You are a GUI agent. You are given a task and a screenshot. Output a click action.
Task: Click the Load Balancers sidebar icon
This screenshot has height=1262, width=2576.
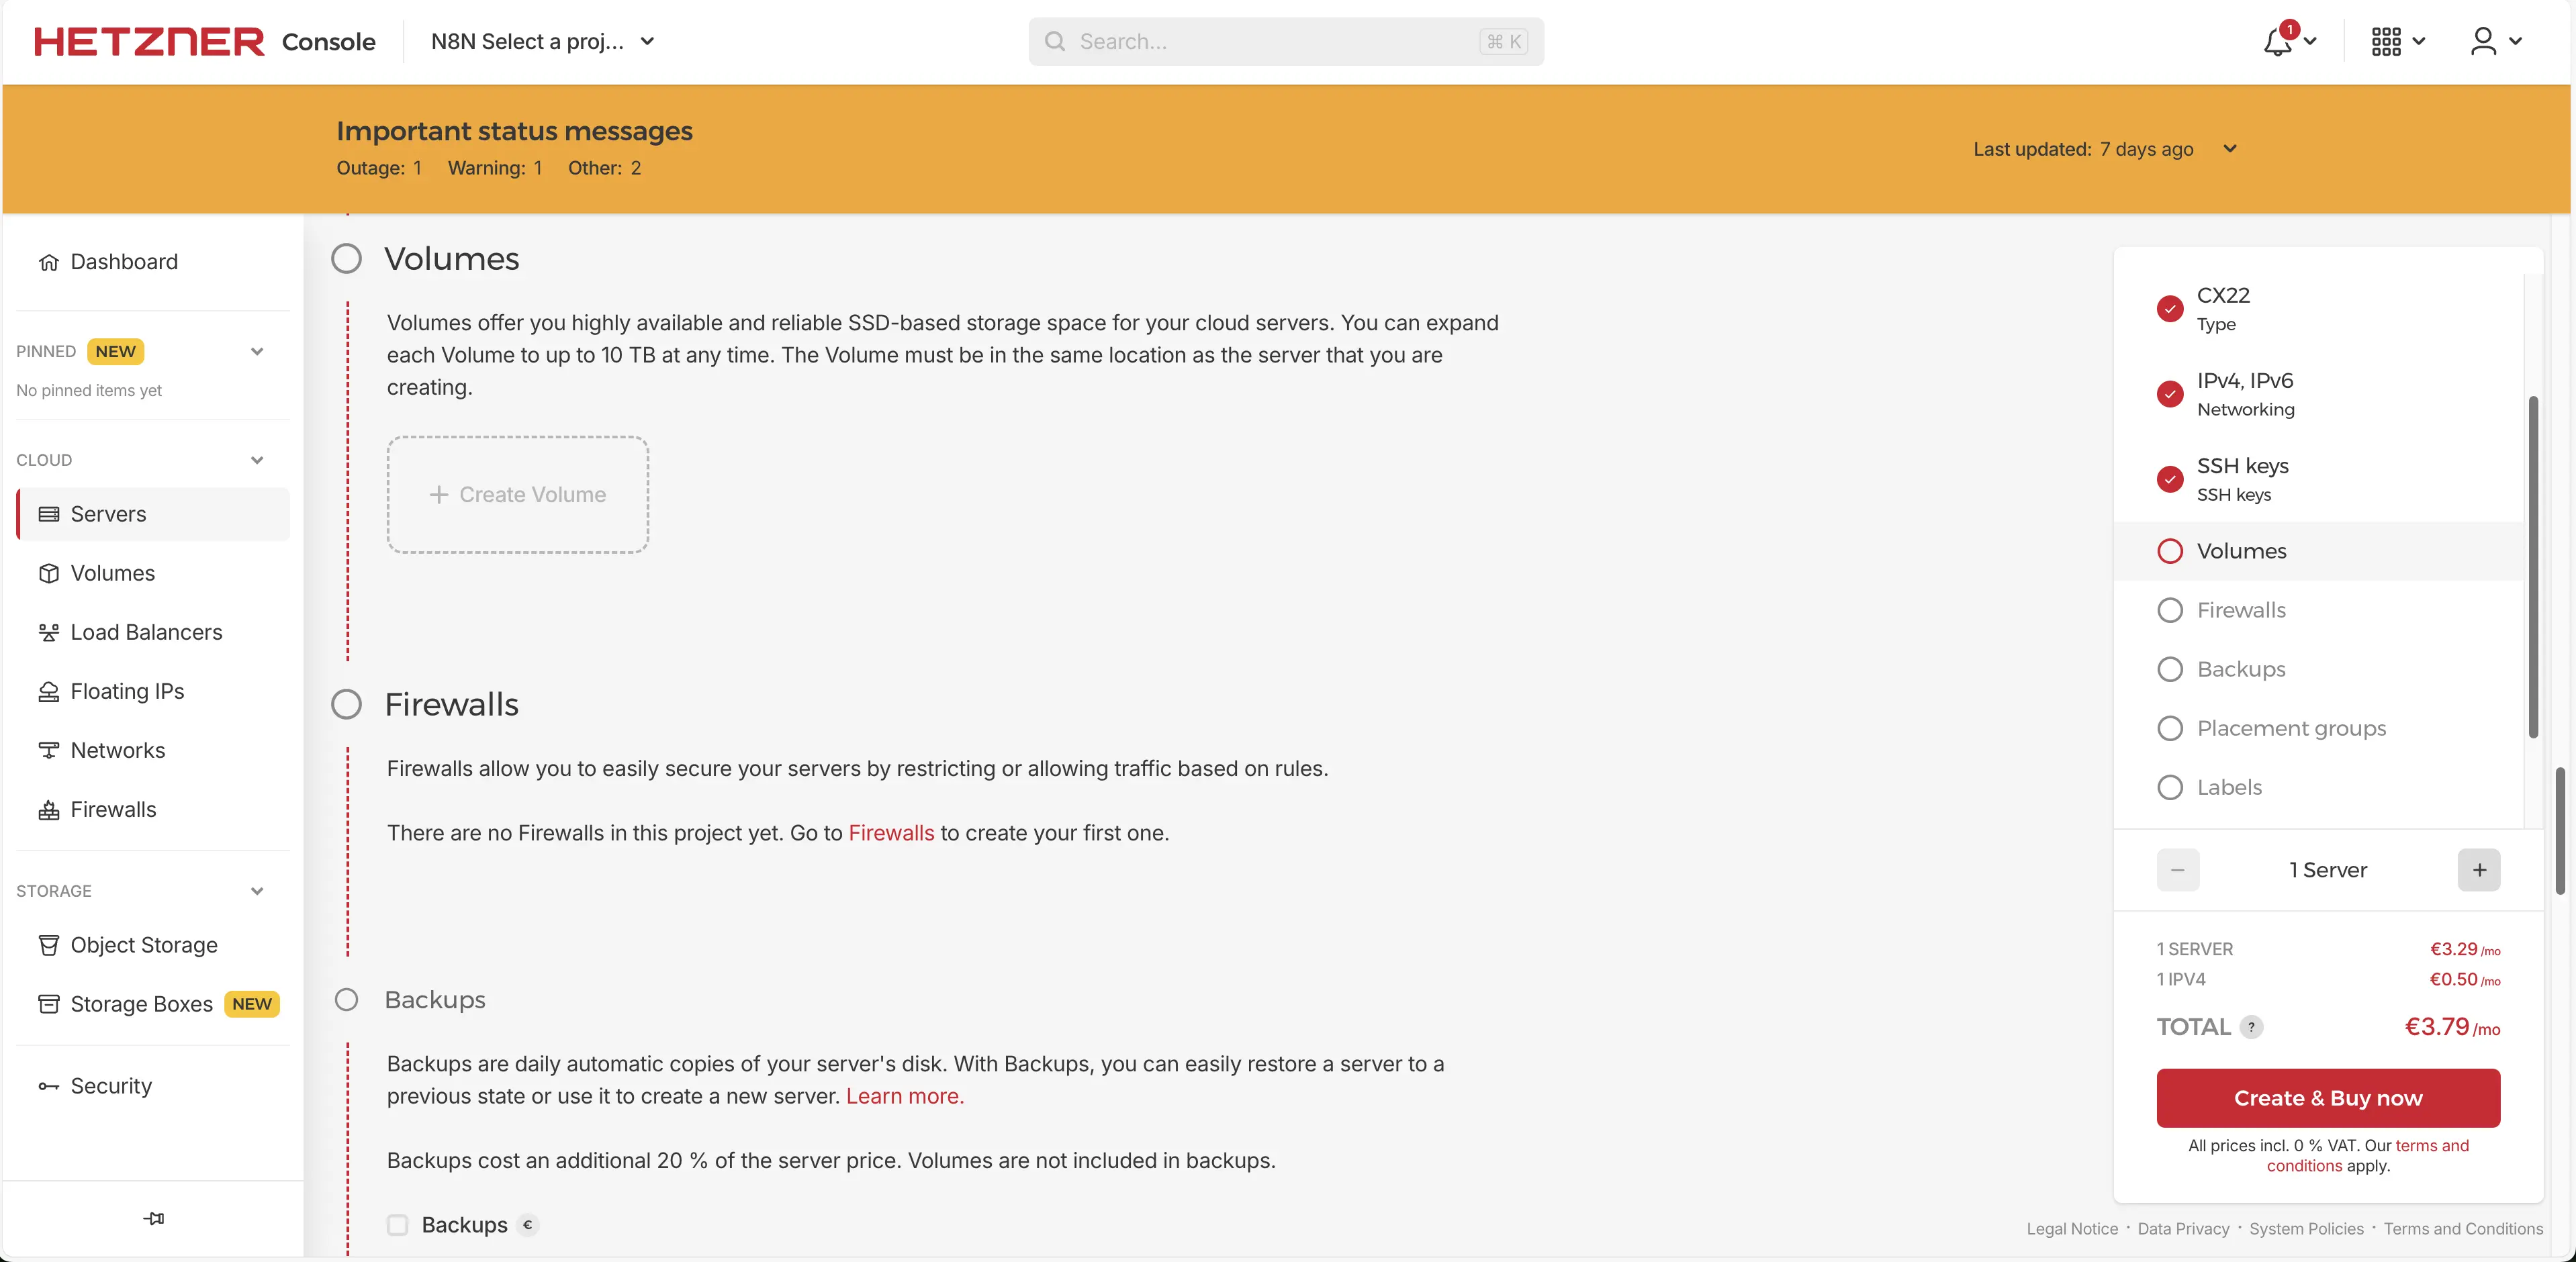(x=48, y=632)
